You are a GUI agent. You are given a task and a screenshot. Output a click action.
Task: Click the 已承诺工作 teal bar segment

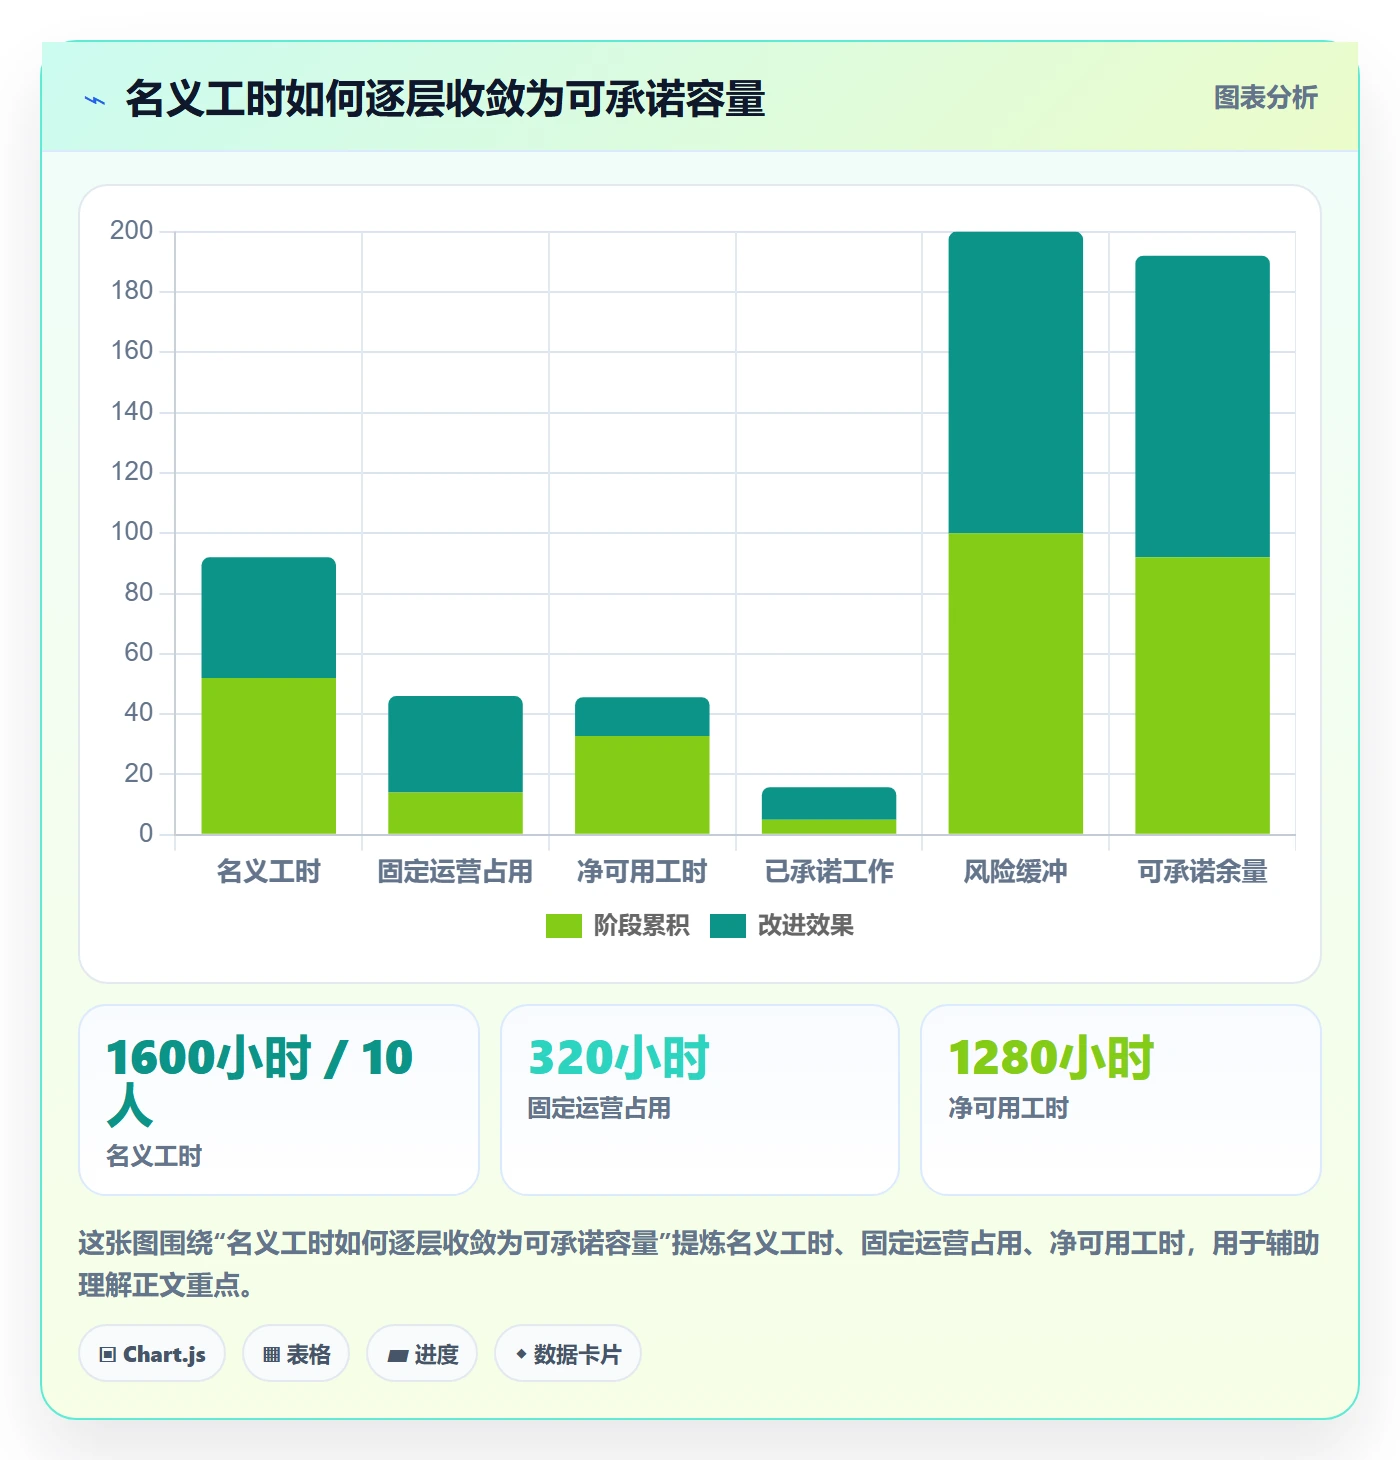point(829,803)
